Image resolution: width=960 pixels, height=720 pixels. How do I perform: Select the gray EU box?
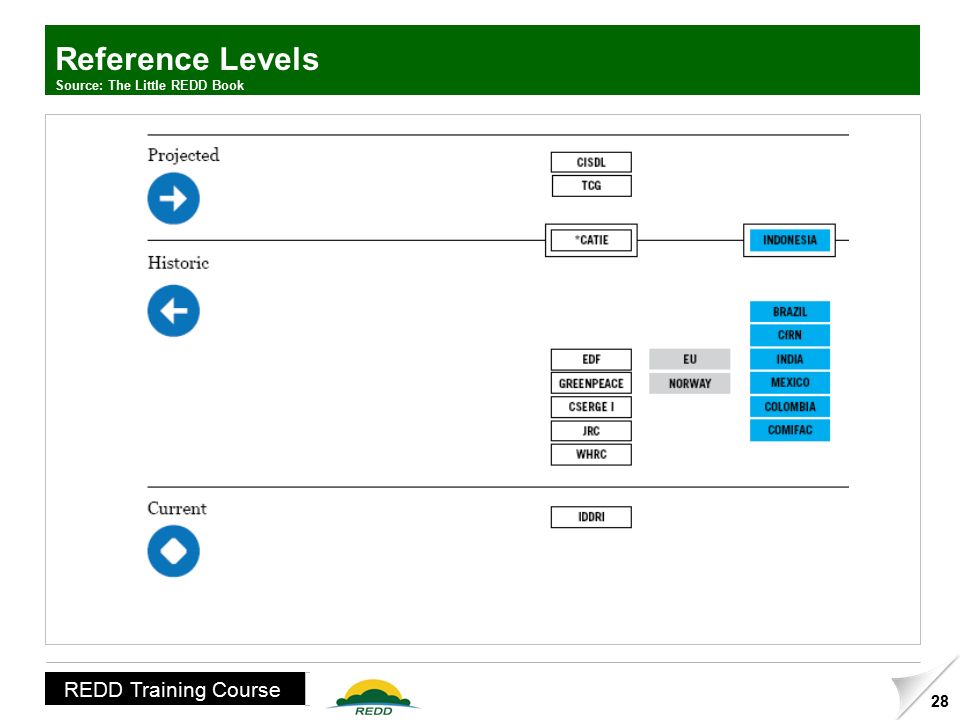(x=689, y=359)
